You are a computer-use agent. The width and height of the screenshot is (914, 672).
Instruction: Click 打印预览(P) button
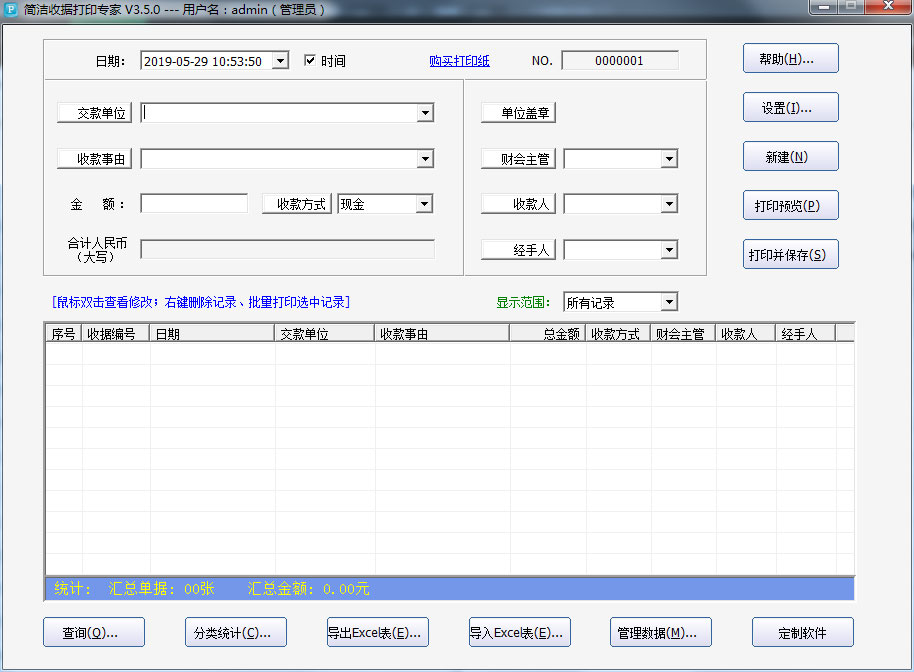(x=790, y=205)
